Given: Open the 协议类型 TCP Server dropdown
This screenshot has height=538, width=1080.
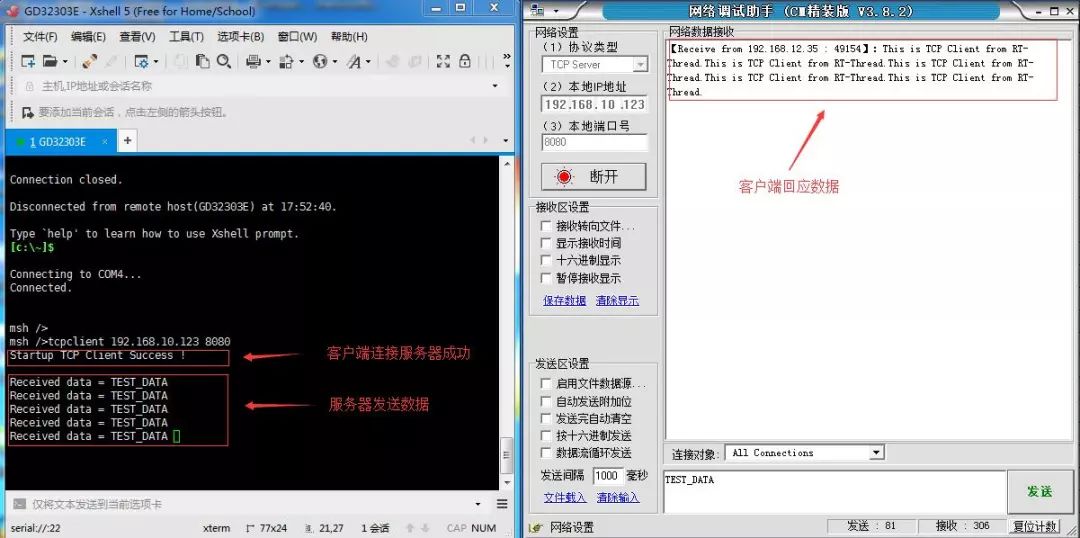Looking at the screenshot, I should pyautogui.click(x=641, y=65).
